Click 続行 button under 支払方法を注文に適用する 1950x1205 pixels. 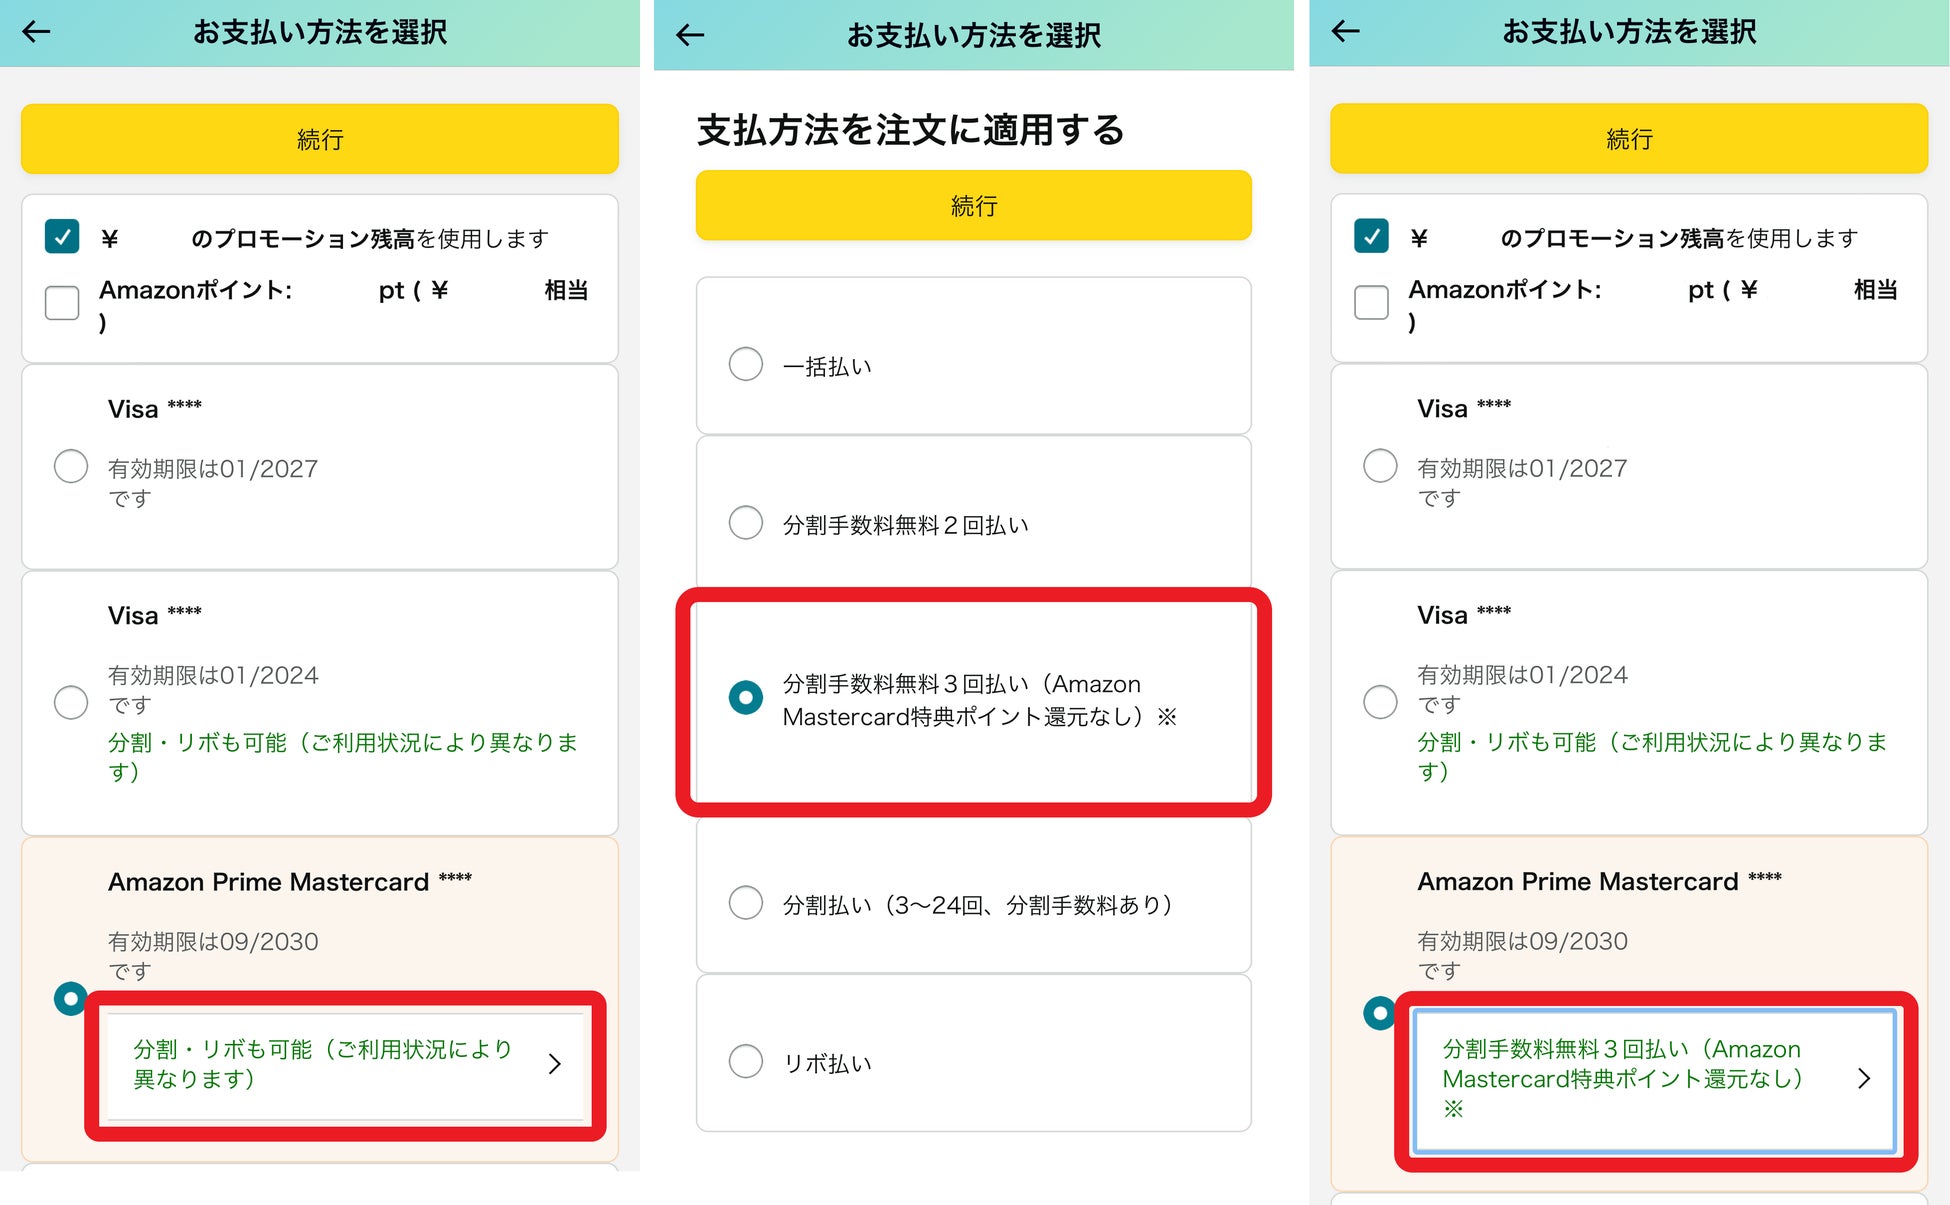click(x=973, y=205)
